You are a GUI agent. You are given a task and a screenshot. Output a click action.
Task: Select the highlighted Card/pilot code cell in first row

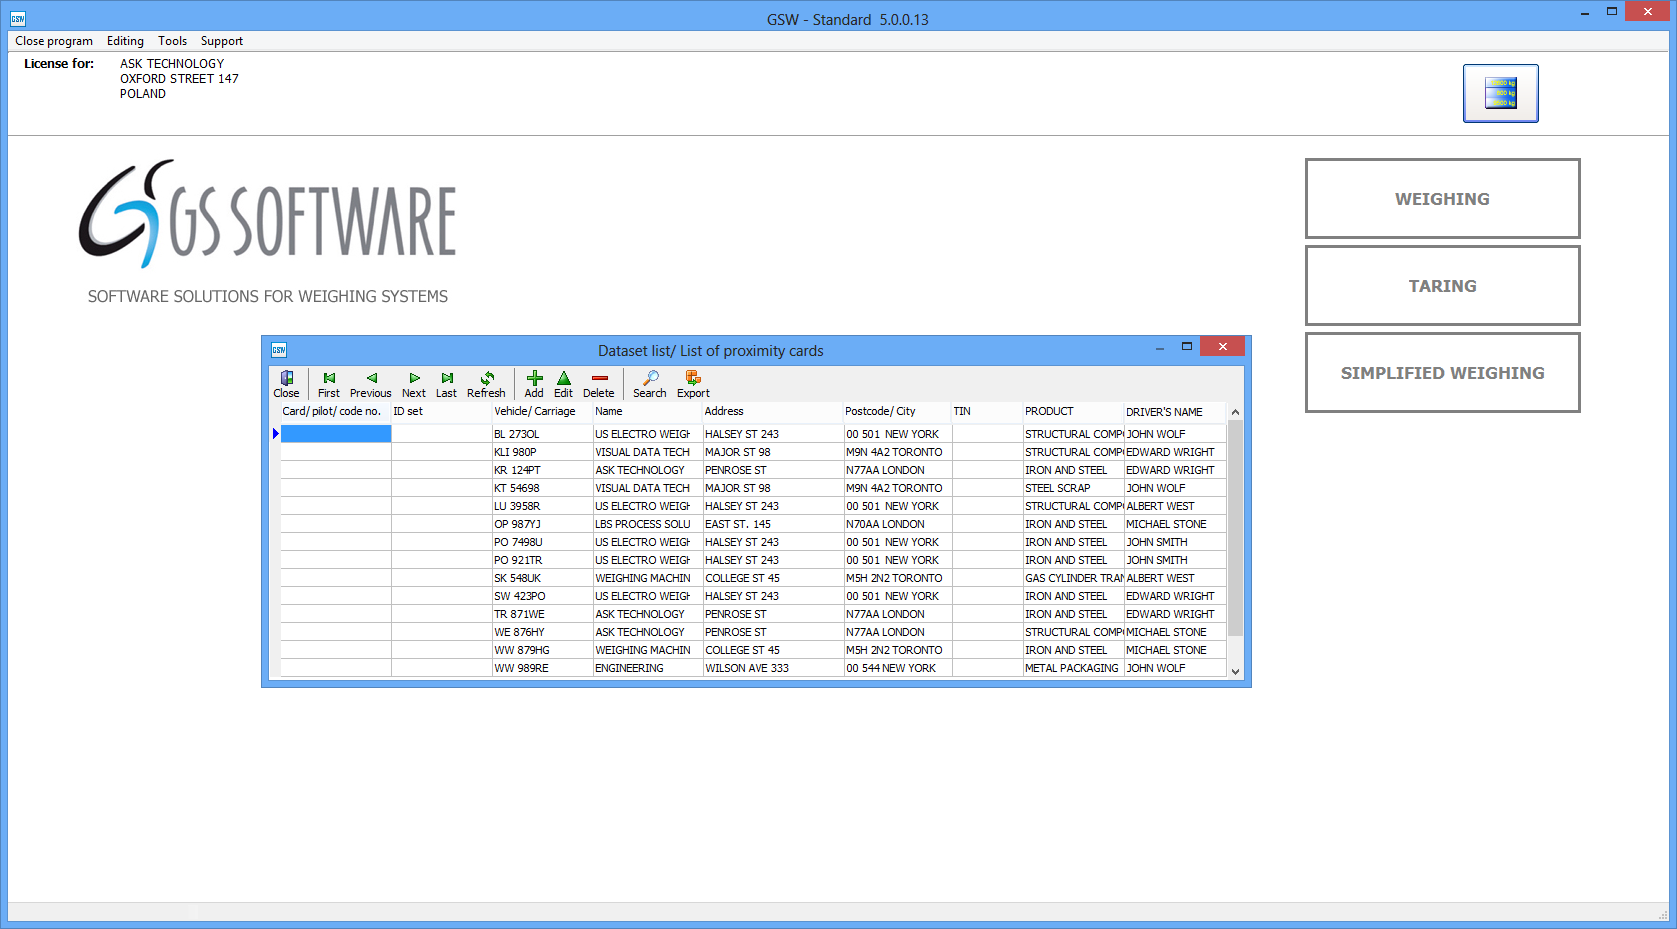tap(336, 434)
